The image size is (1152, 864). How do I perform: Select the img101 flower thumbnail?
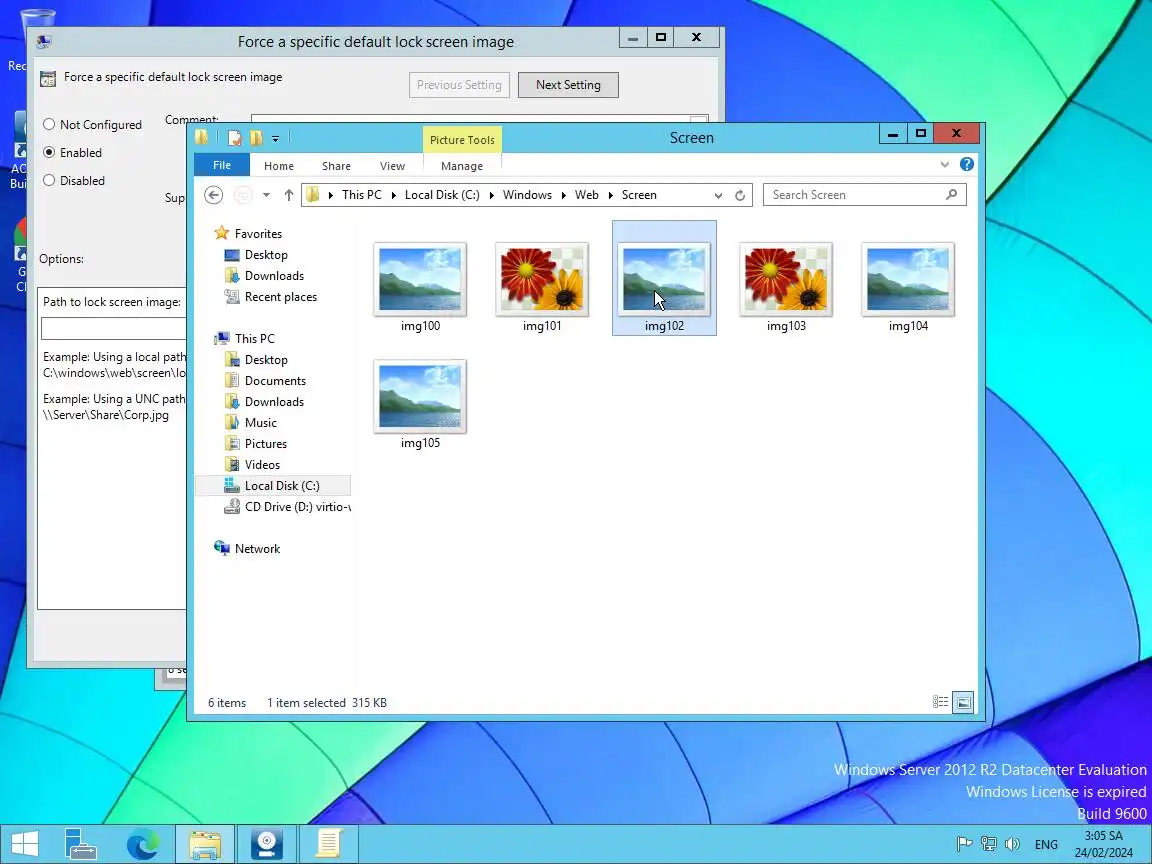pyautogui.click(x=542, y=279)
